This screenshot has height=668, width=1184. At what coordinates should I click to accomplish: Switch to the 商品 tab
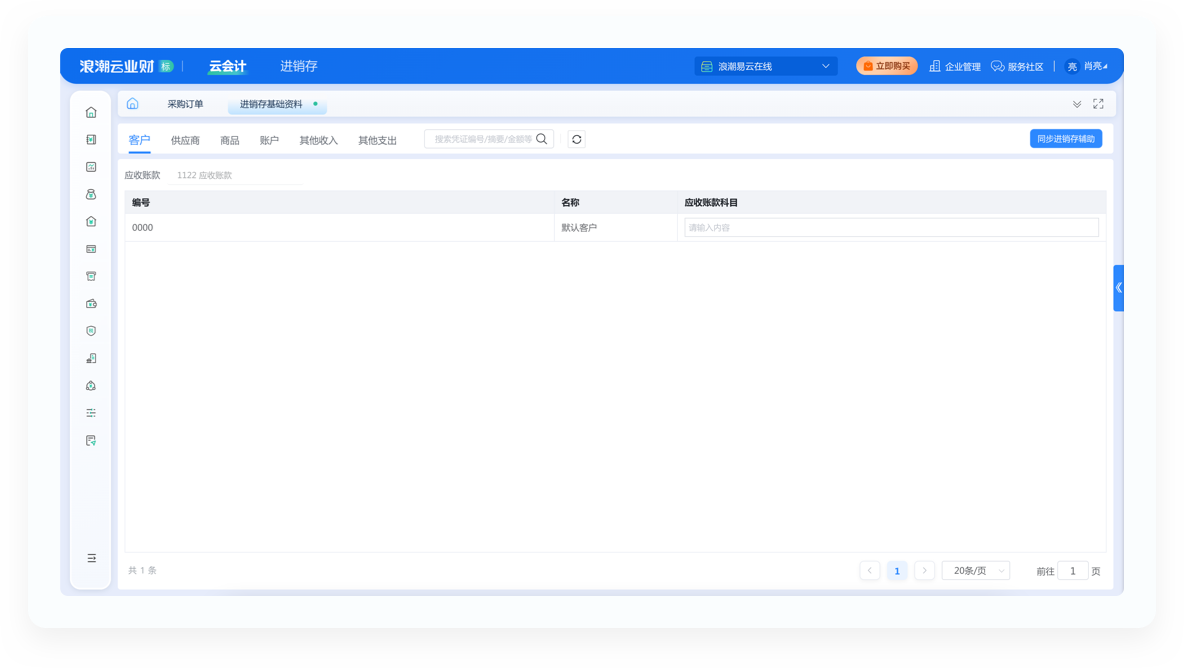[x=230, y=140]
